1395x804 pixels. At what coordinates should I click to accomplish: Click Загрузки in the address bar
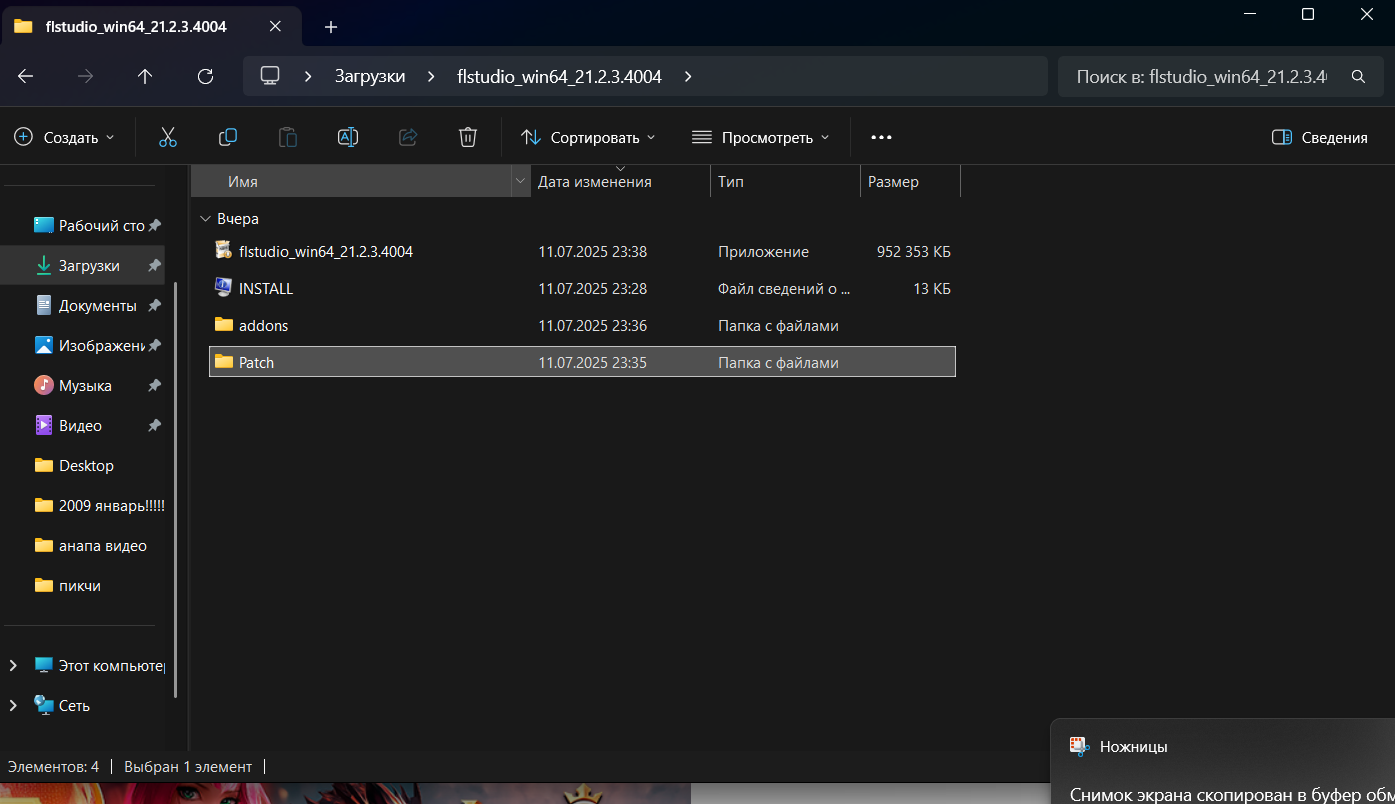[x=370, y=76]
